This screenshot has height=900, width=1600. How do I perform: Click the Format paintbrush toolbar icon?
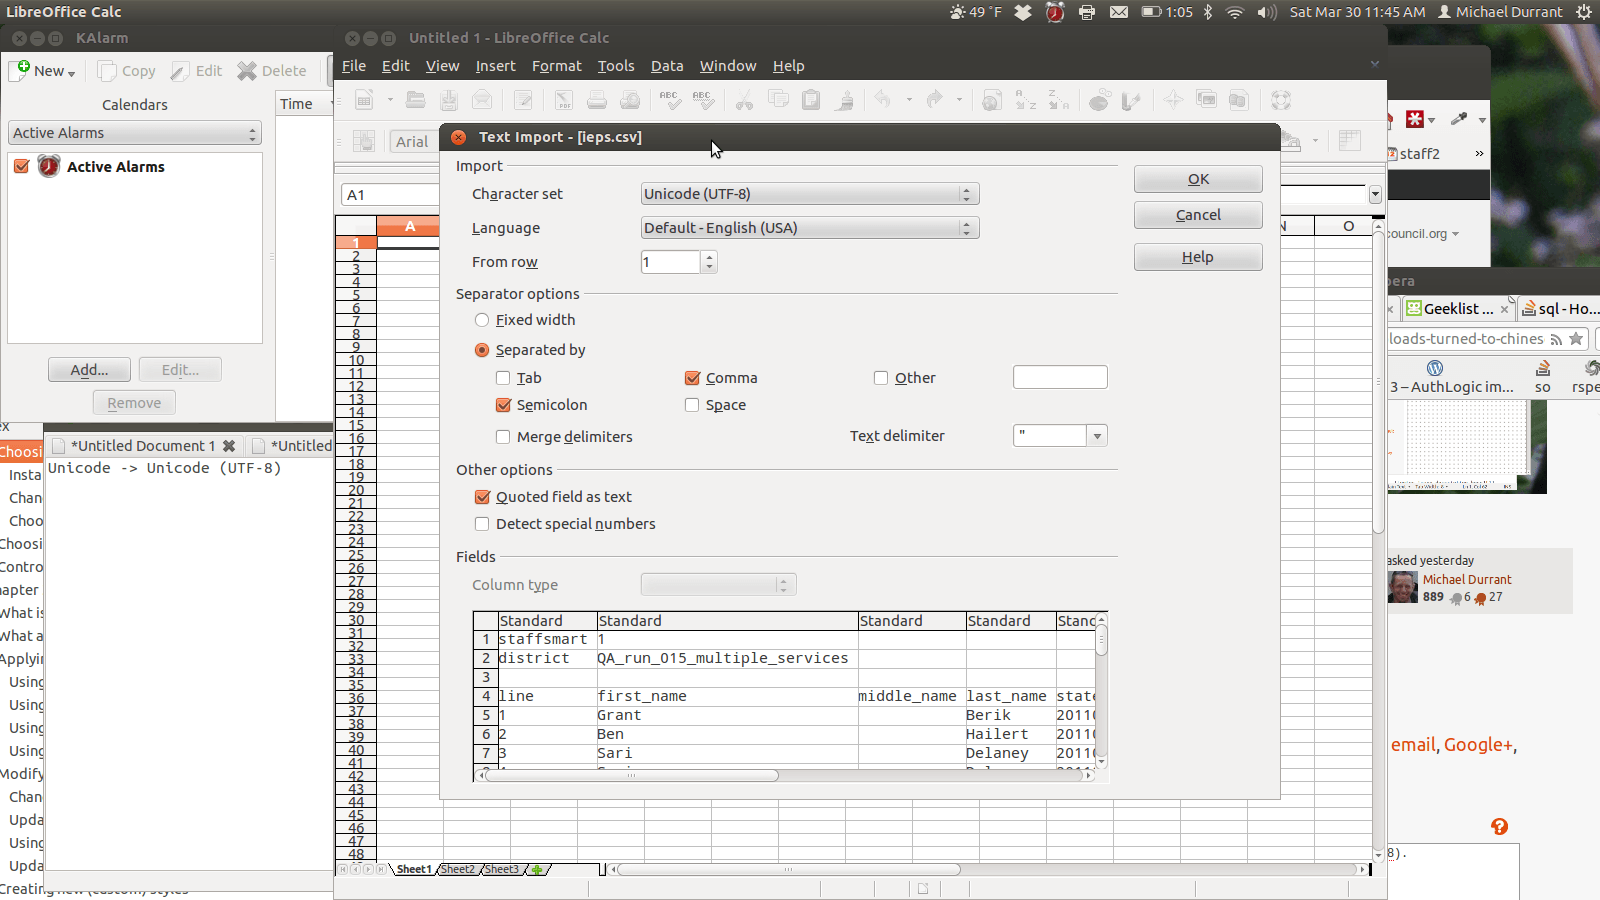pos(845,100)
